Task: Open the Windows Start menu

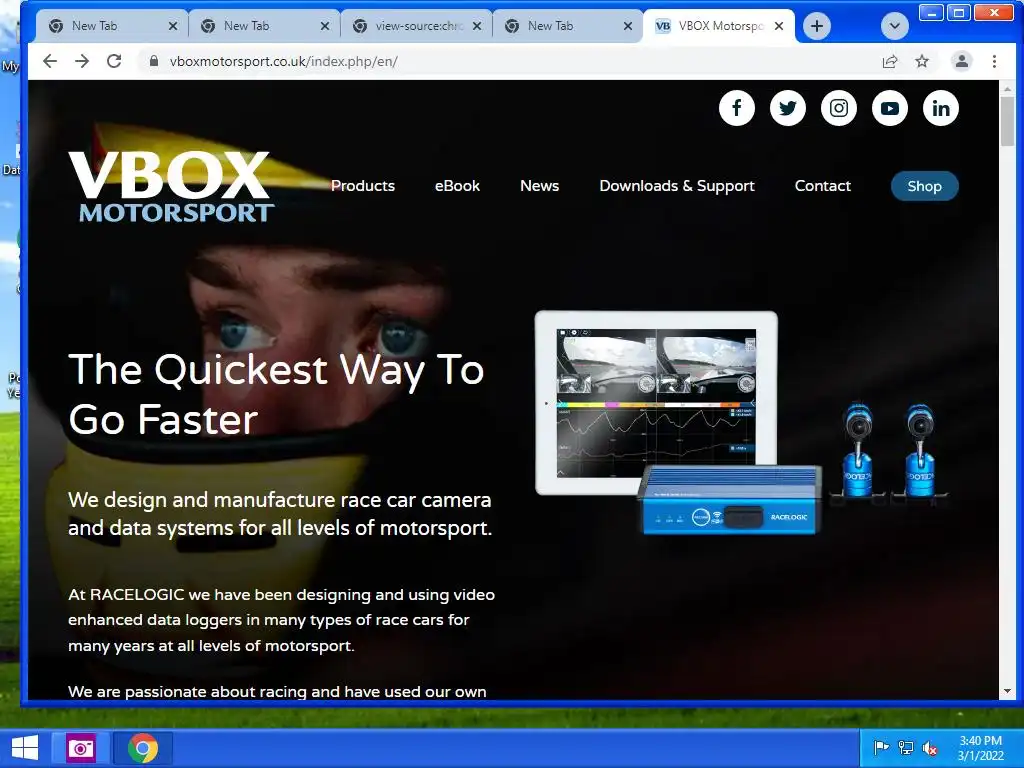Action: [x=25, y=748]
